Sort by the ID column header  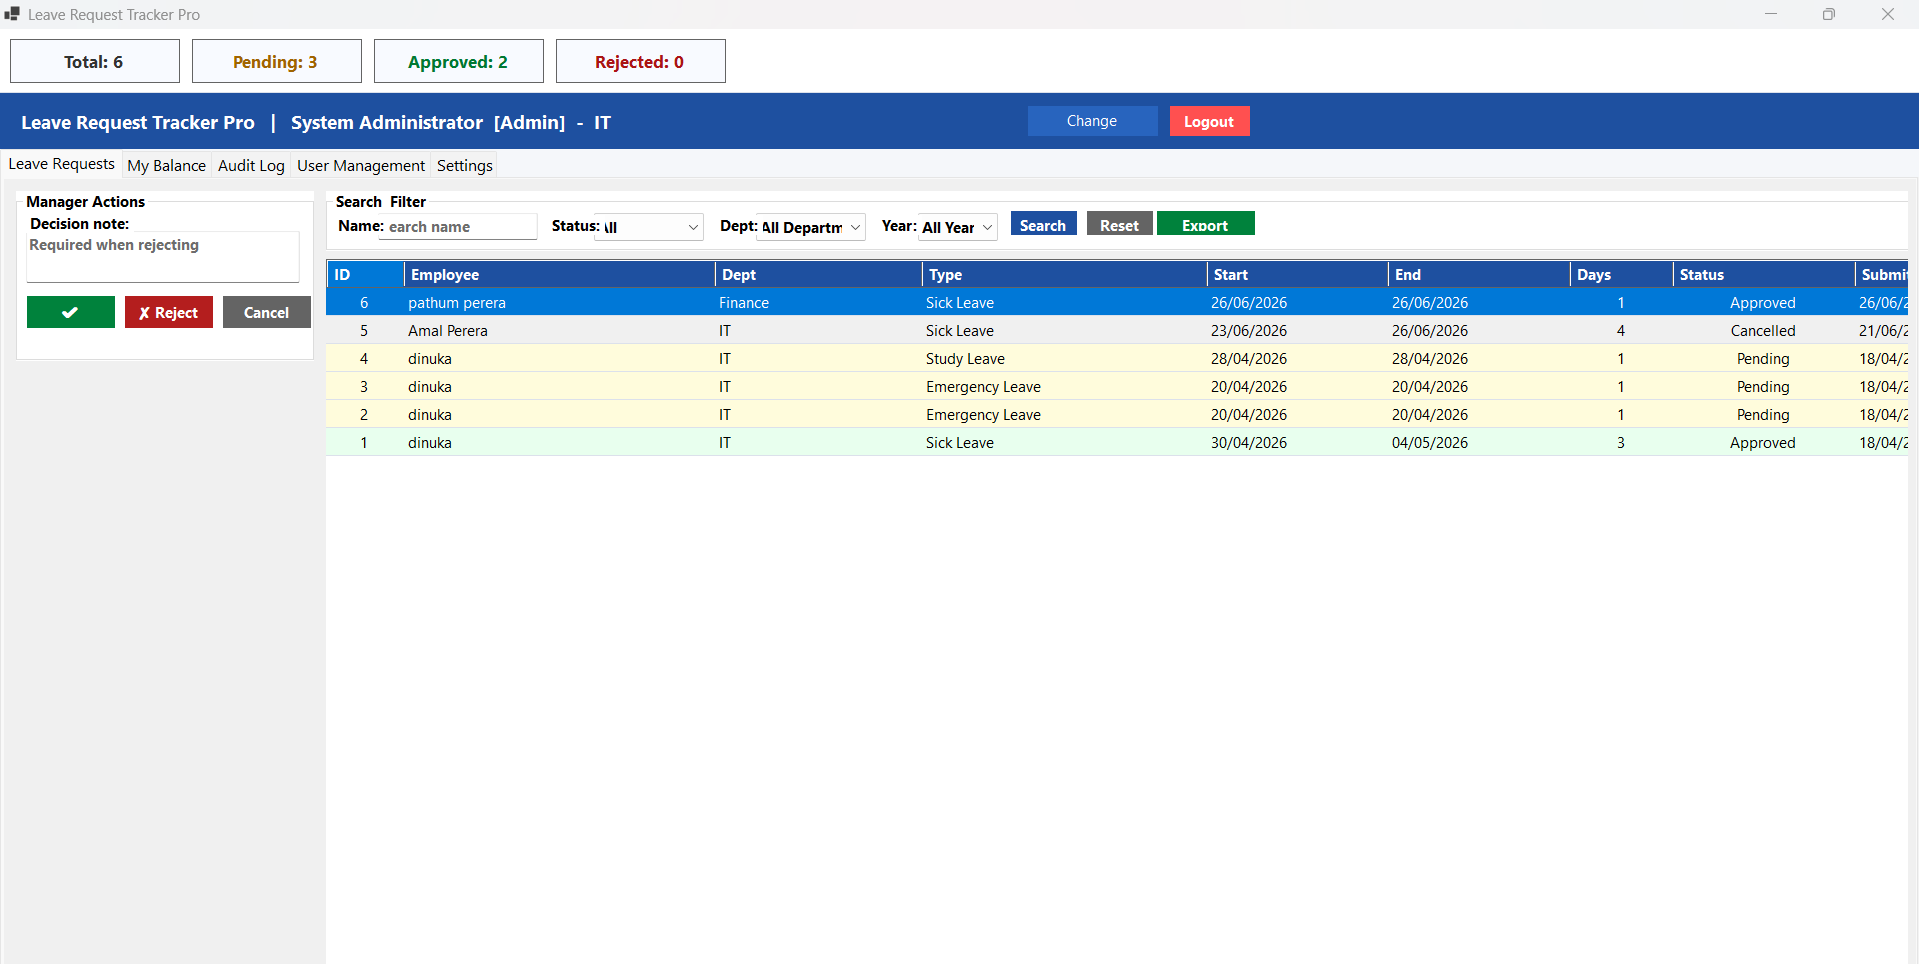366,274
